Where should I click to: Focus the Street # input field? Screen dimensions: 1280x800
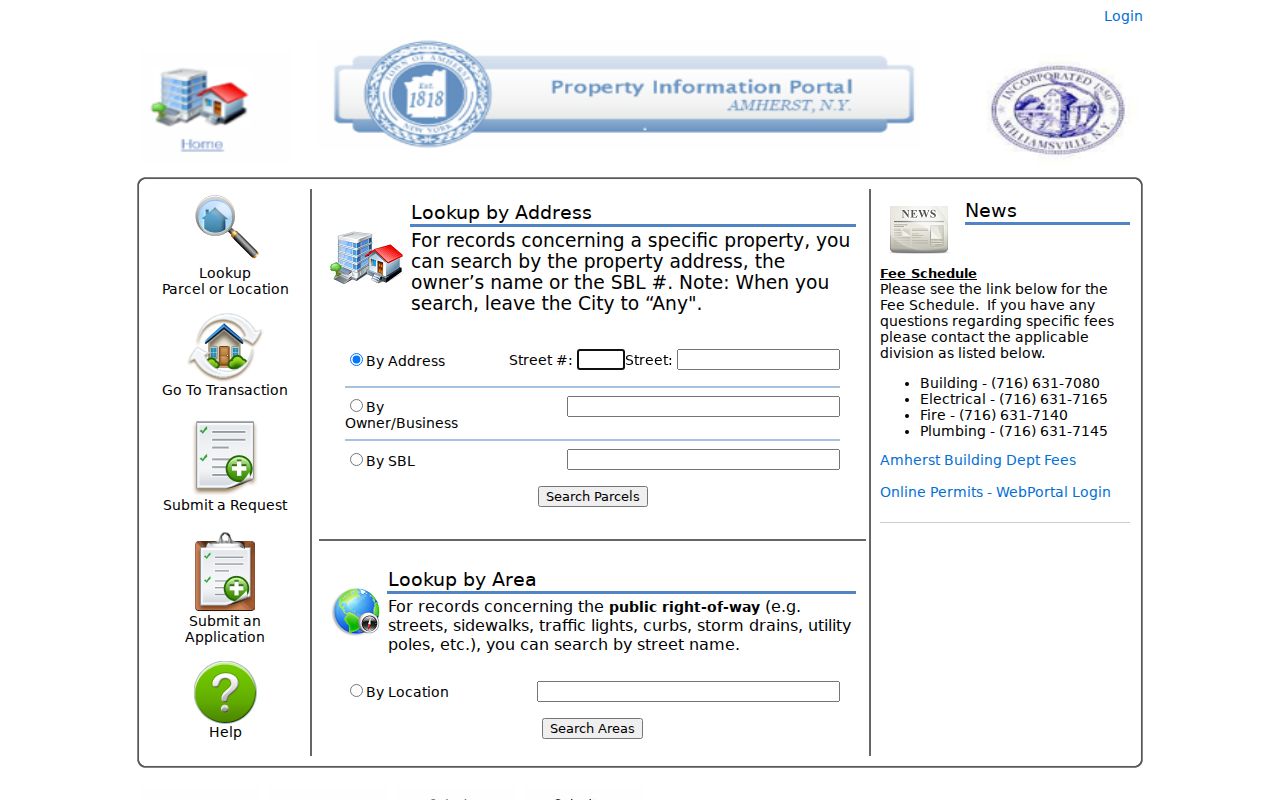tap(601, 359)
